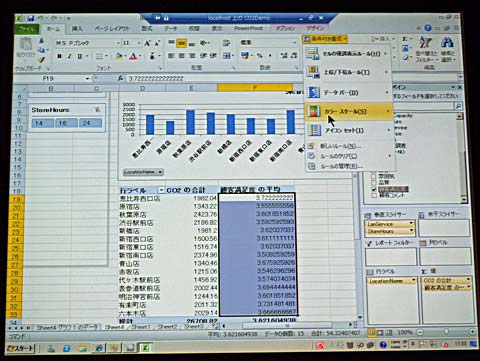Open the row labels filter dropdown in pivot table
This screenshot has width=480, height=361.
click(161, 190)
